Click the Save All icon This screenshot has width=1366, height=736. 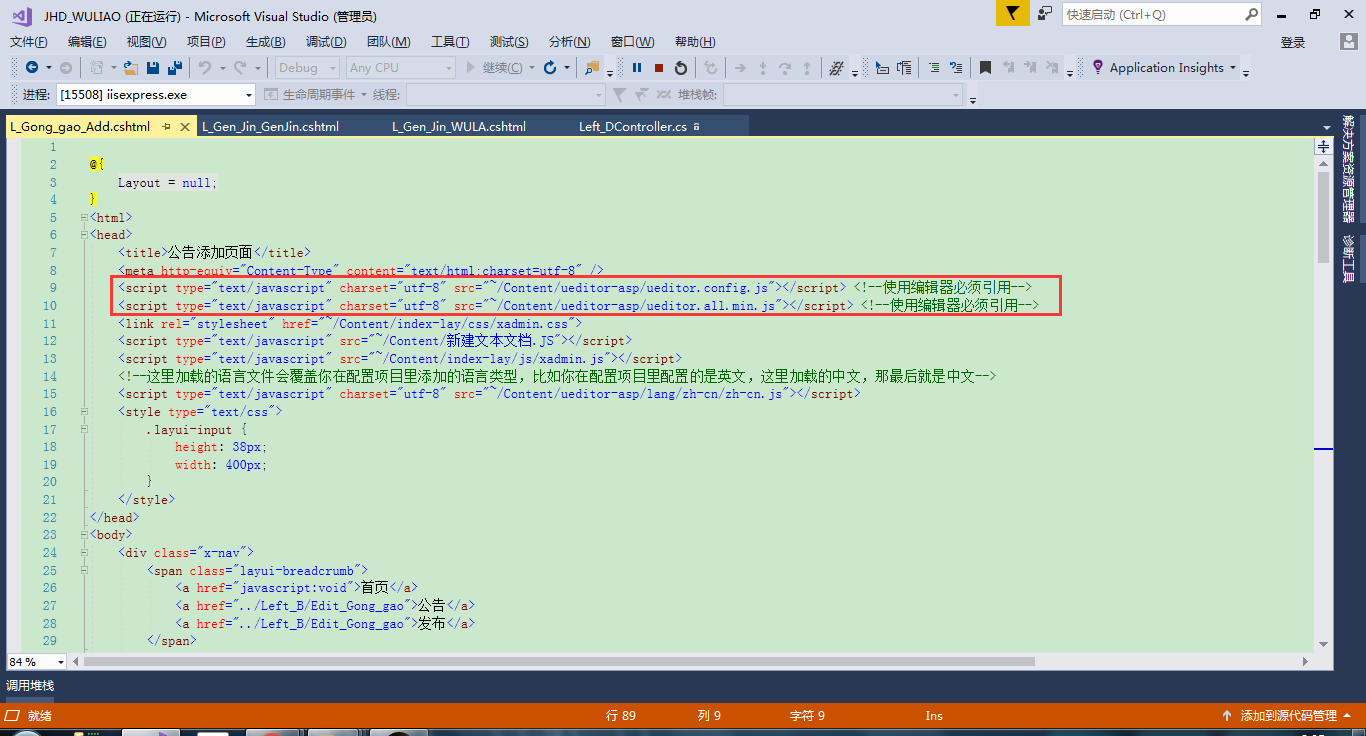click(x=175, y=68)
